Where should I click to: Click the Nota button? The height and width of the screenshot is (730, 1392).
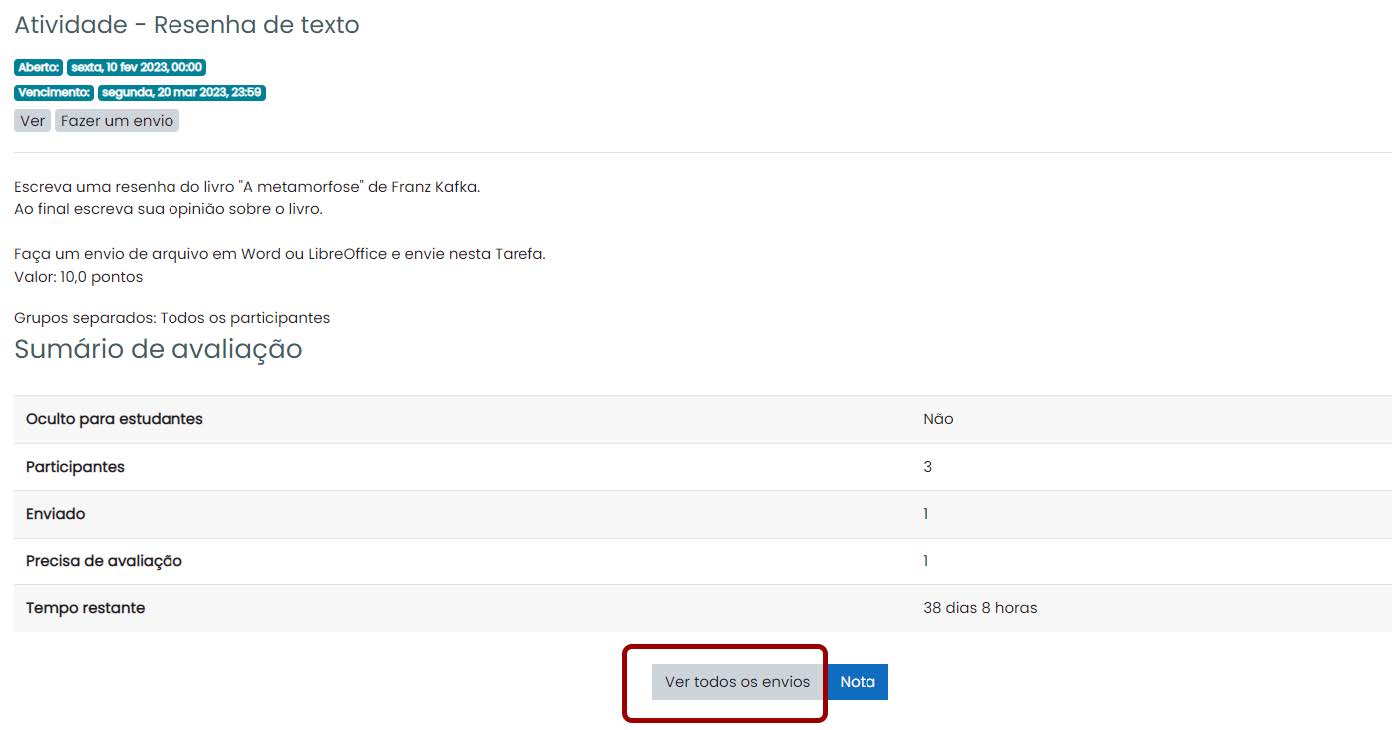tap(858, 681)
